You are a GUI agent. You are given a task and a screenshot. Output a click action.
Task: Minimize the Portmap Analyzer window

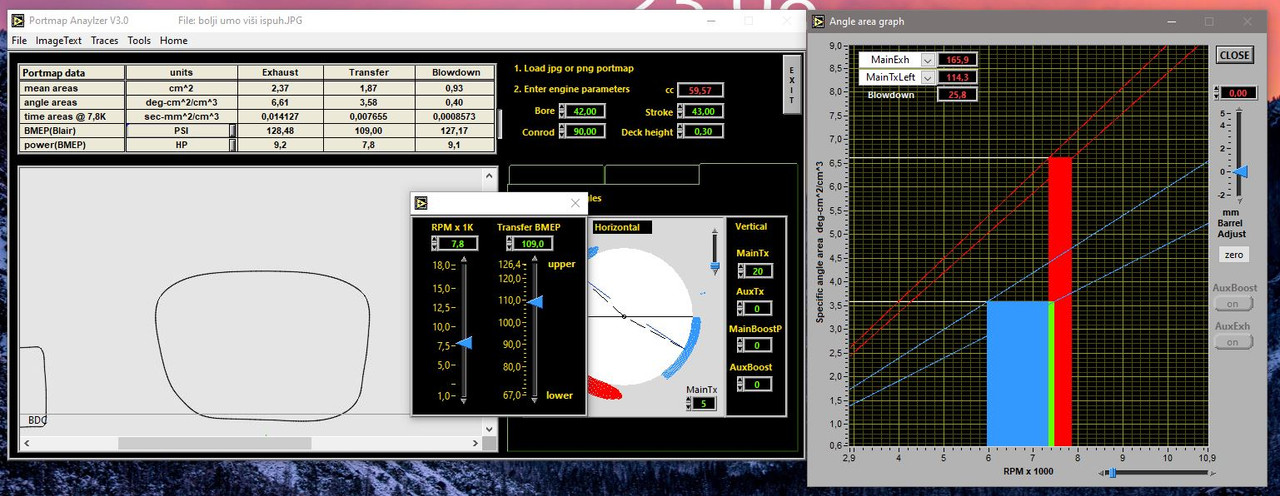(710, 20)
